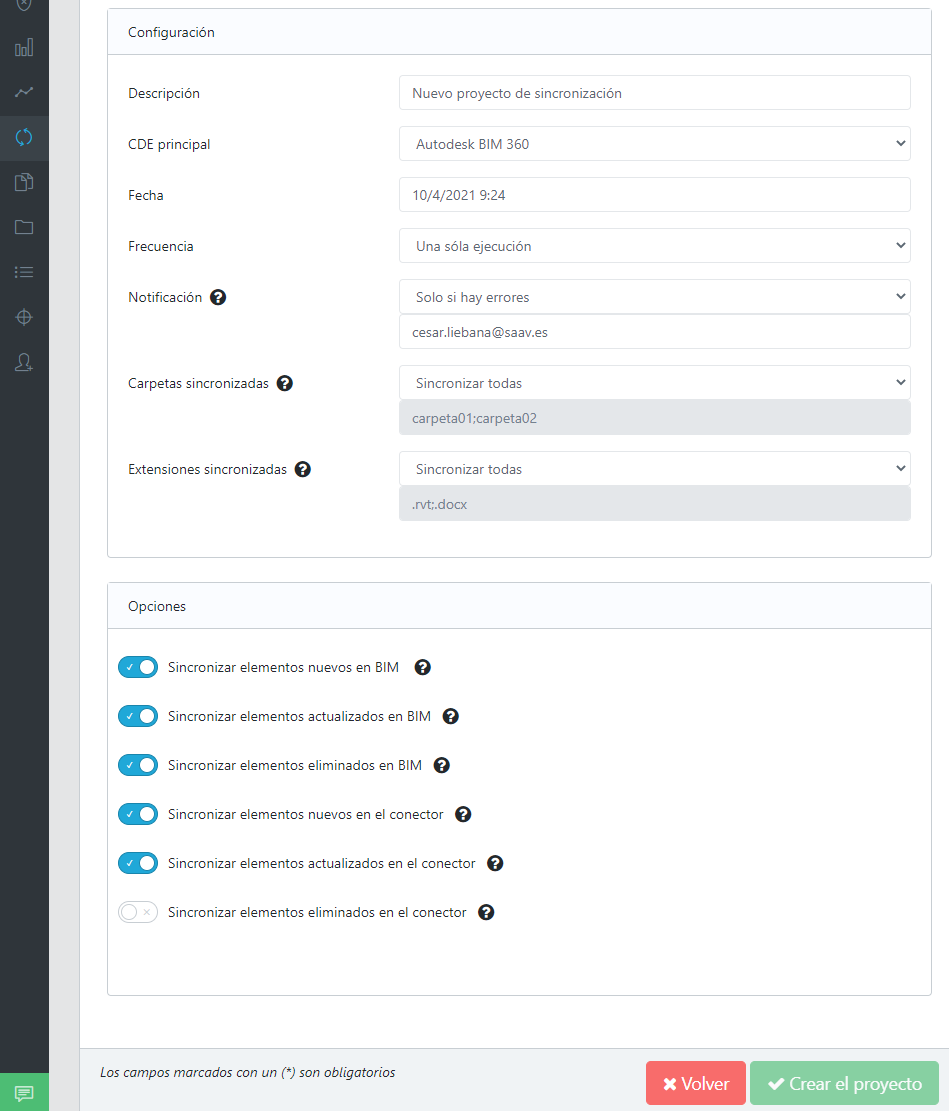
Task: Click the Volver button
Action: click(x=695, y=1083)
